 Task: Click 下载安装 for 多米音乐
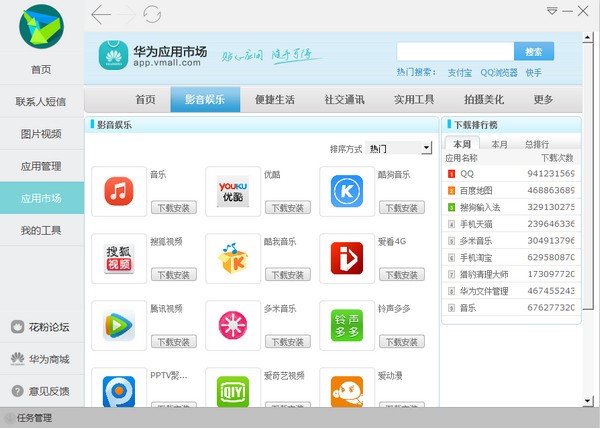[287, 342]
